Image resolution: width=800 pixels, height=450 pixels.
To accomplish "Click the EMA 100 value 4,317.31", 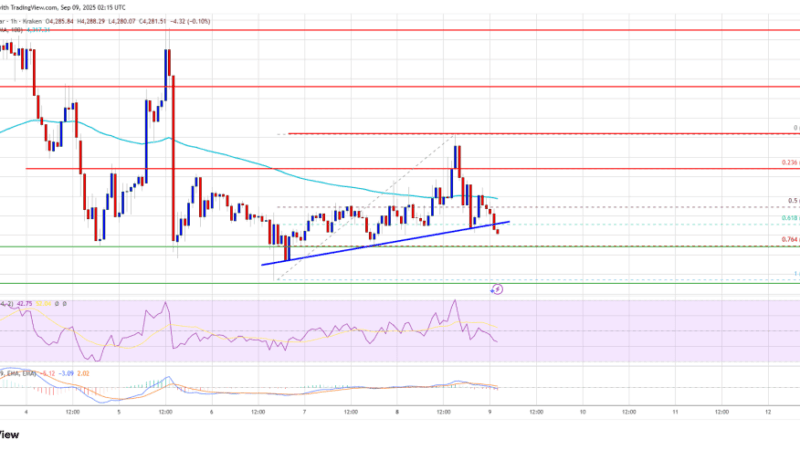I will tap(38, 31).
